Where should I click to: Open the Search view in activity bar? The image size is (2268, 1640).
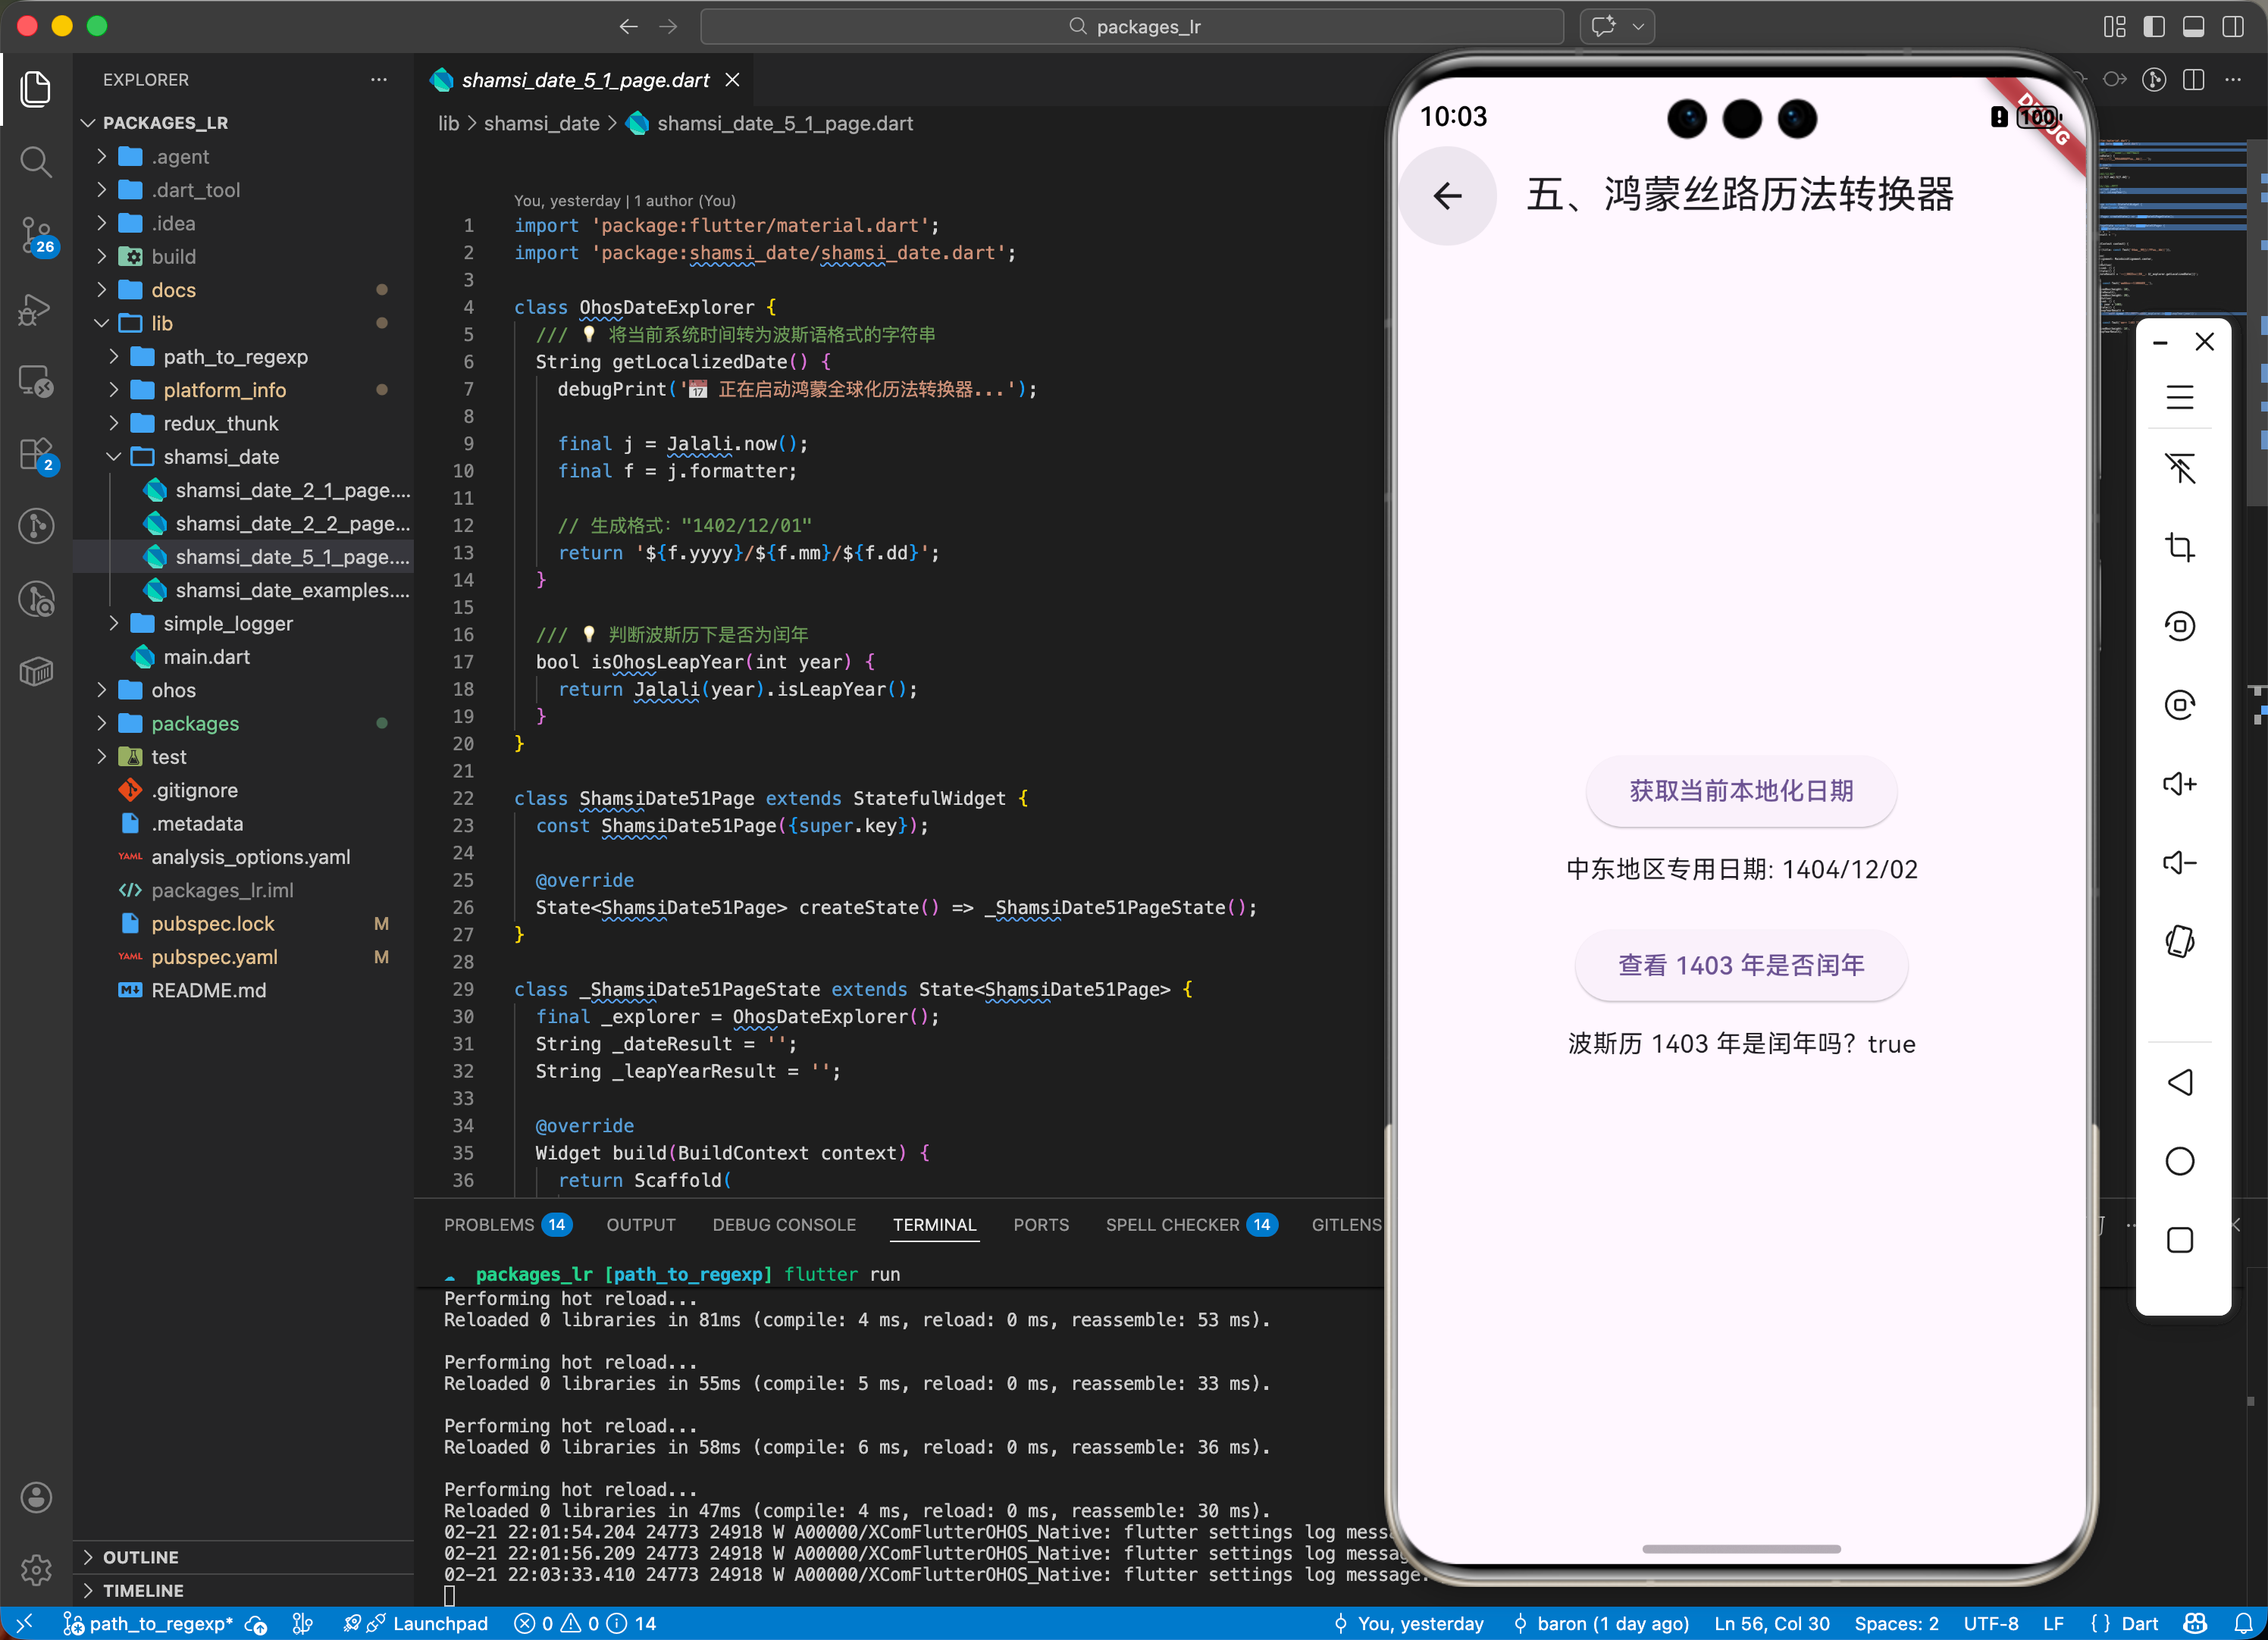36,161
